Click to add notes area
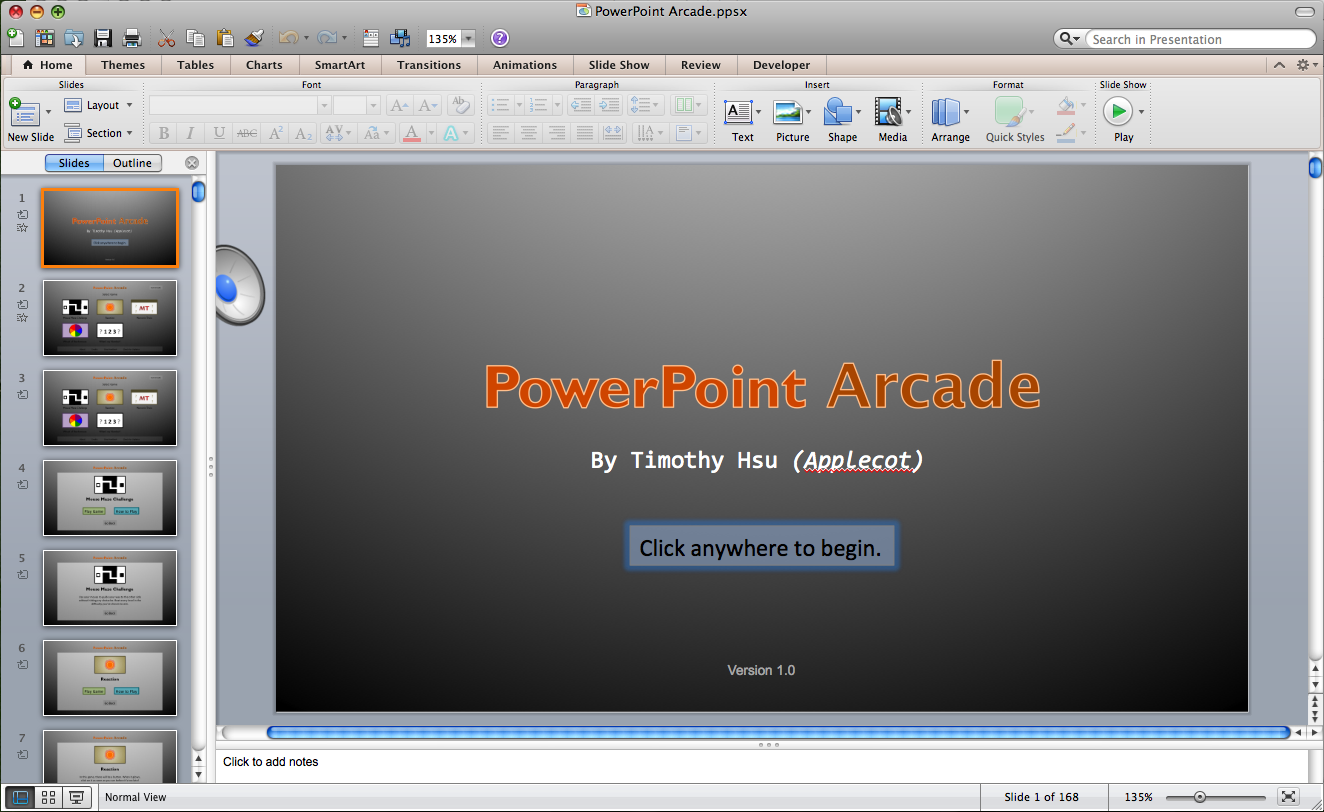Viewport: 1324px width, 812px height. click(x=762, y=766)
